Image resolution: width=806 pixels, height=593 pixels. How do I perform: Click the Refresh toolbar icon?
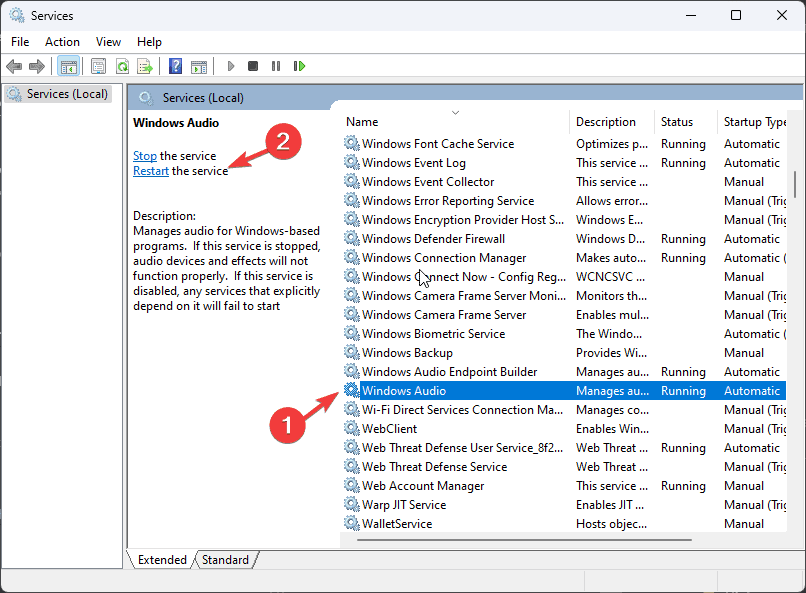coord(122,66)
